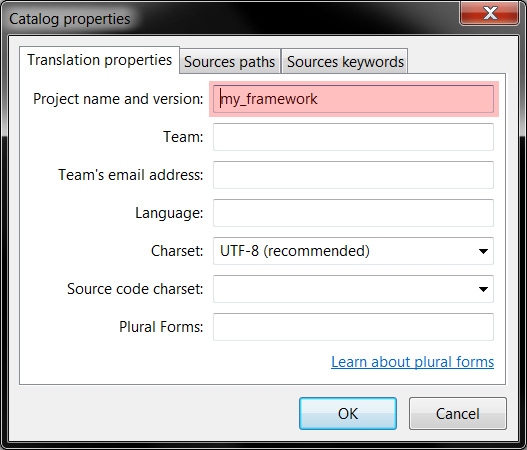Click the UTF-8 (recommended) combo box
The width and height of the screenshot is (527, 450).
353,251
